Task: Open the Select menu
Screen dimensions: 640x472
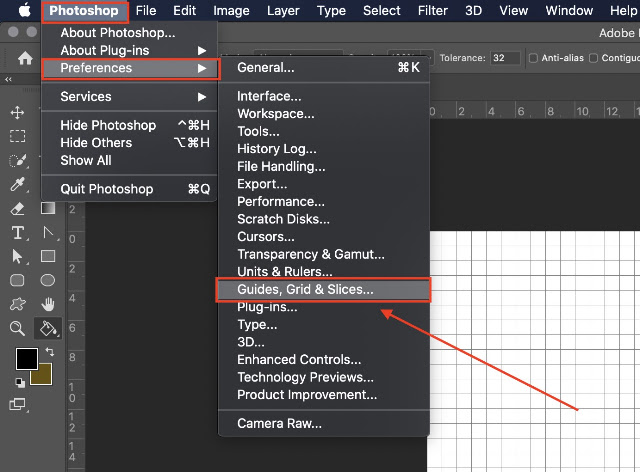Action: tap(382, 11)
